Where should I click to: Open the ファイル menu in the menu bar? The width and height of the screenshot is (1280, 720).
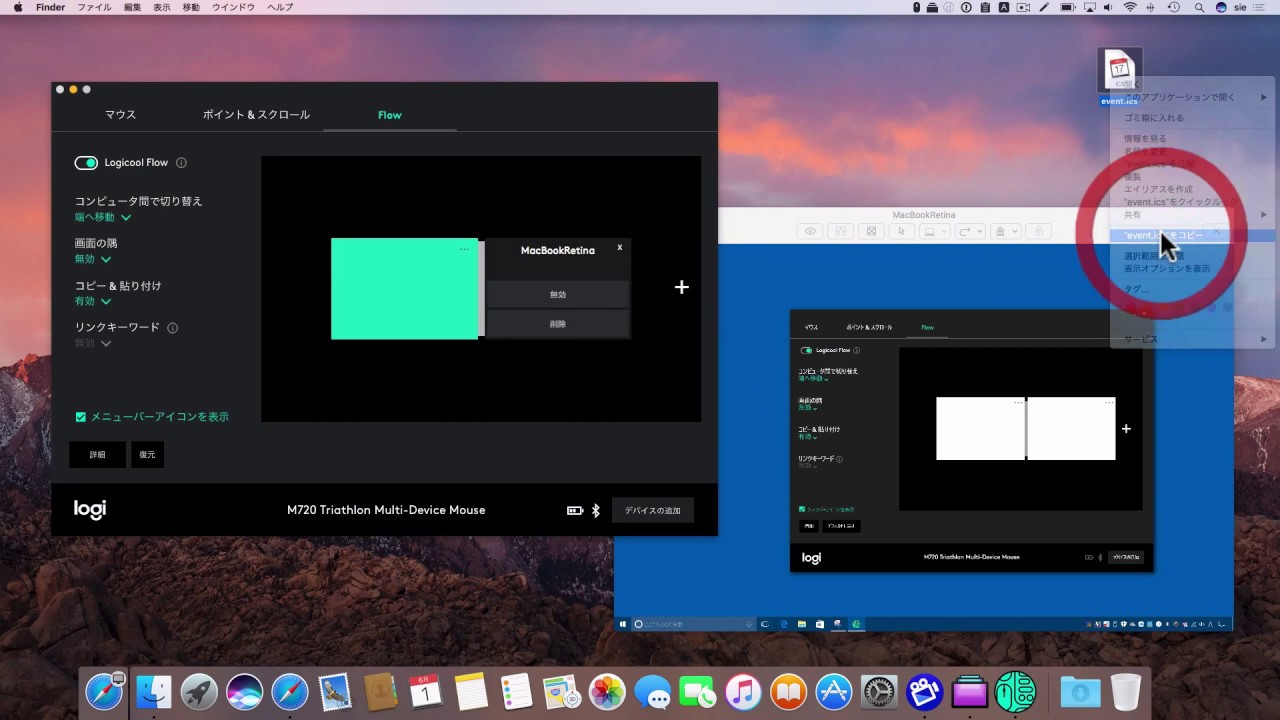click(x=95, y=7)
